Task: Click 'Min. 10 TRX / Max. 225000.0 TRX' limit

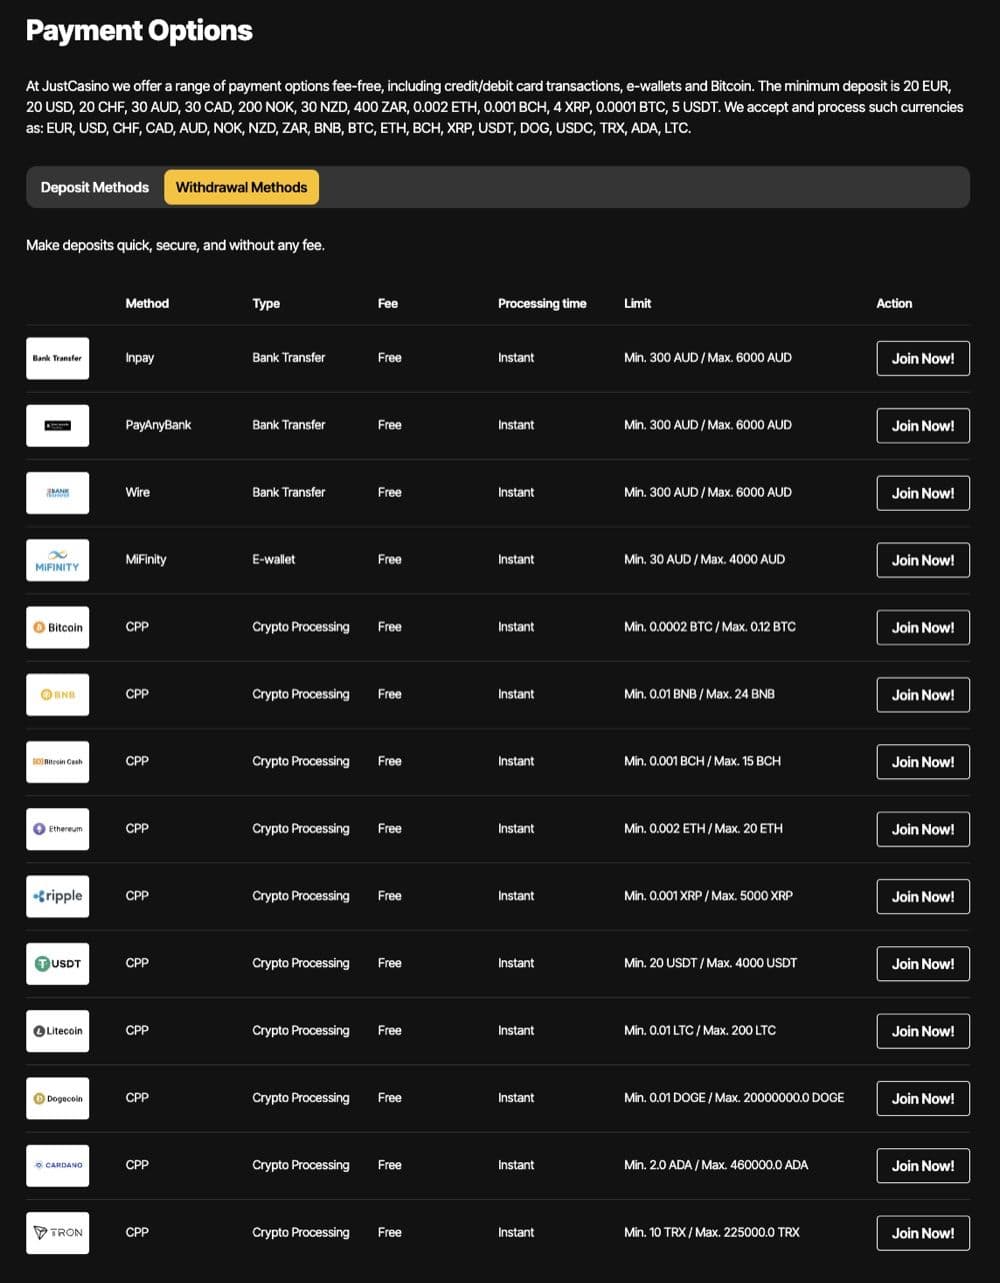Action: pyautogui.click(x=712, y=1232)
